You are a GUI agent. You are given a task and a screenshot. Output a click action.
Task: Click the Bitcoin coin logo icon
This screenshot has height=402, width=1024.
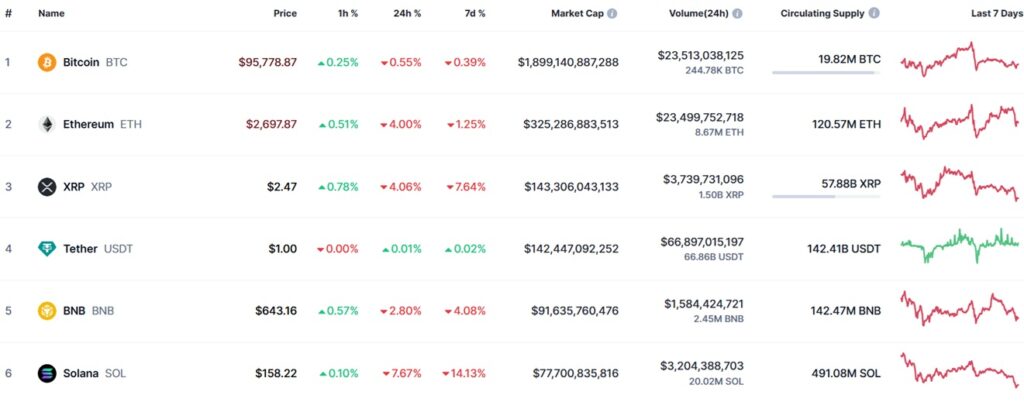pyautogui.click(x=46, y=62)
